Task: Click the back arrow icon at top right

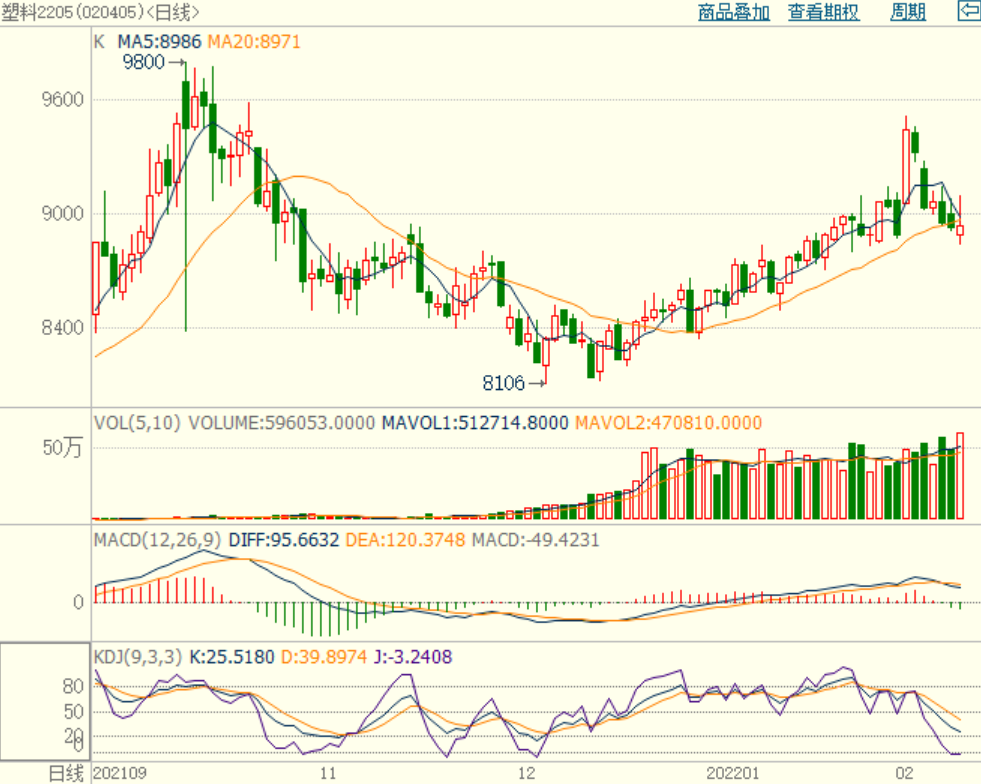Action: (x=968, y=11)
